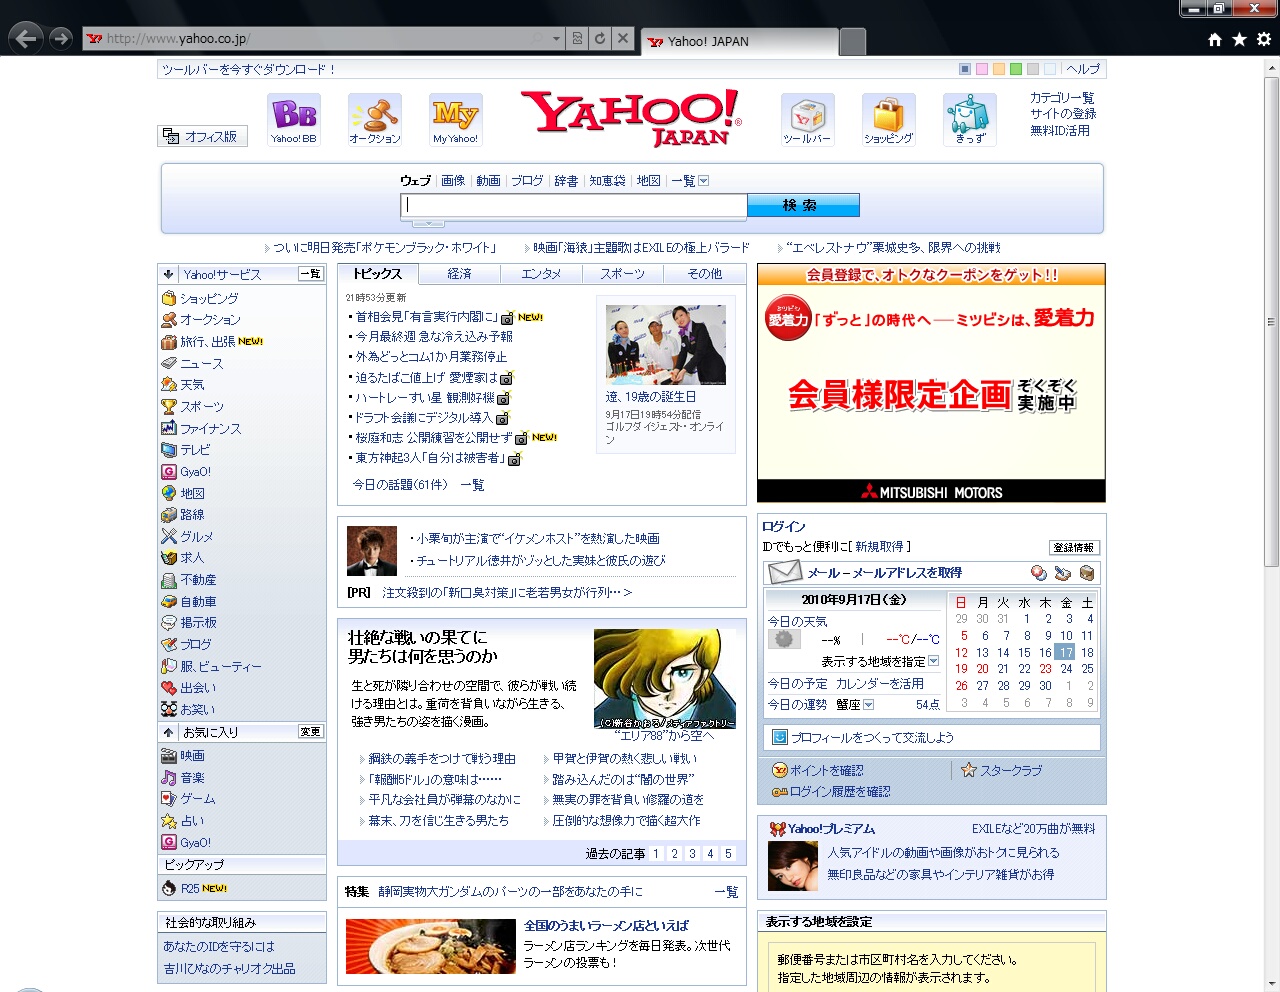Open browser home page via house icon
Viewport: 1280px width, 992px height.
coord(1215,39)
